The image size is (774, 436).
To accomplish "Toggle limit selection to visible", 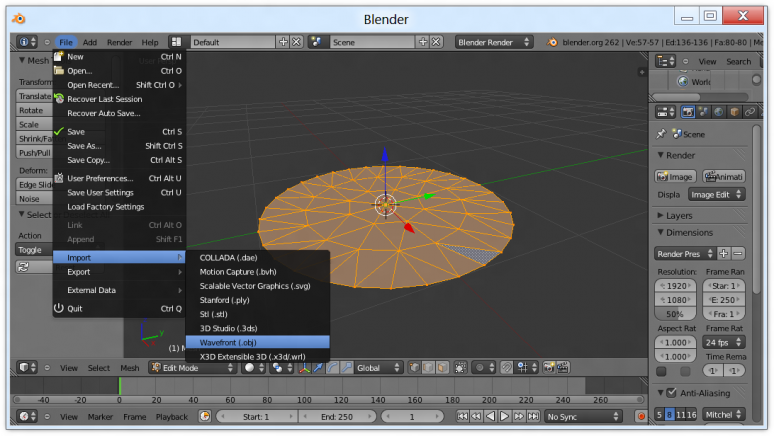I will 460,367.
